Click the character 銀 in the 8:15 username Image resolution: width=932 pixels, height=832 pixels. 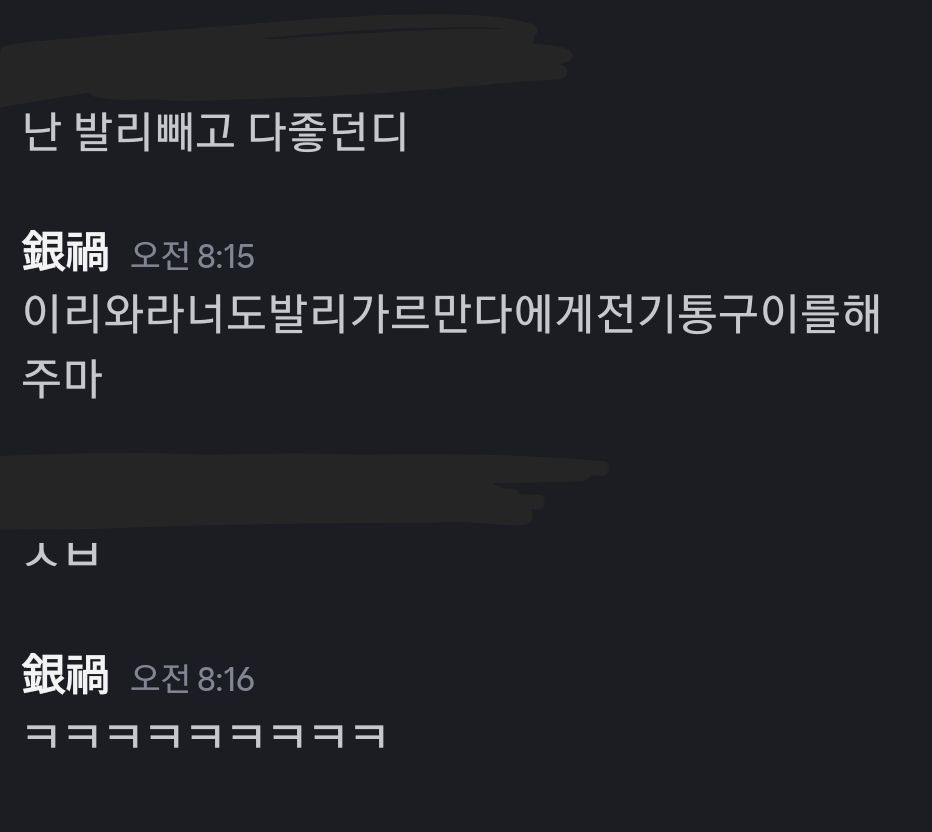43,252
